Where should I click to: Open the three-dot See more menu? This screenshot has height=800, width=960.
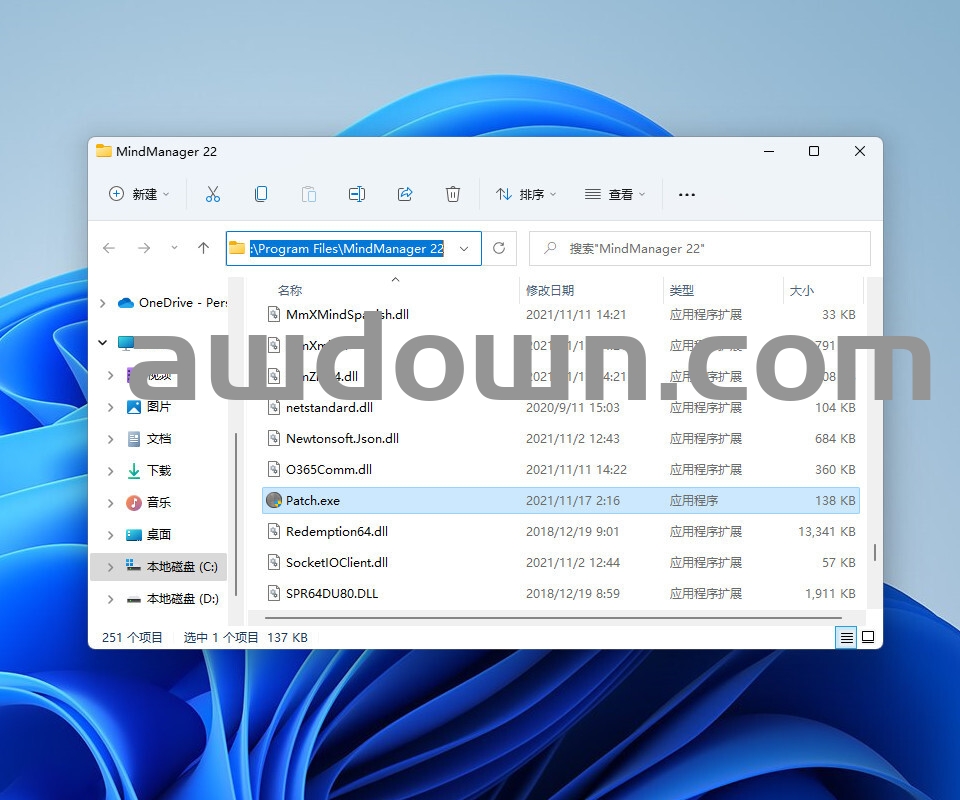[687, 194]
